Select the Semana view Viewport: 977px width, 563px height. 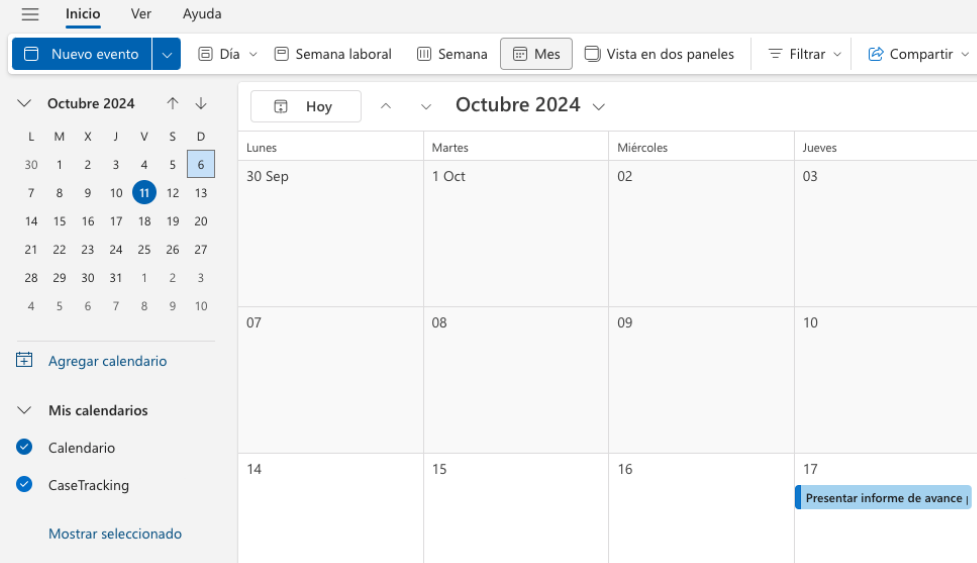[452, 54]
